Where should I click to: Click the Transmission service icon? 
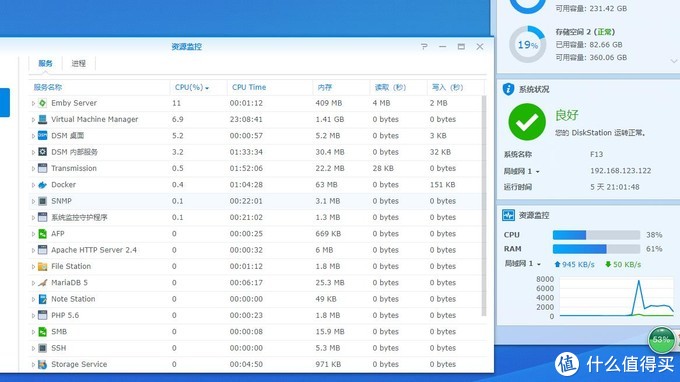click(42, 168)
